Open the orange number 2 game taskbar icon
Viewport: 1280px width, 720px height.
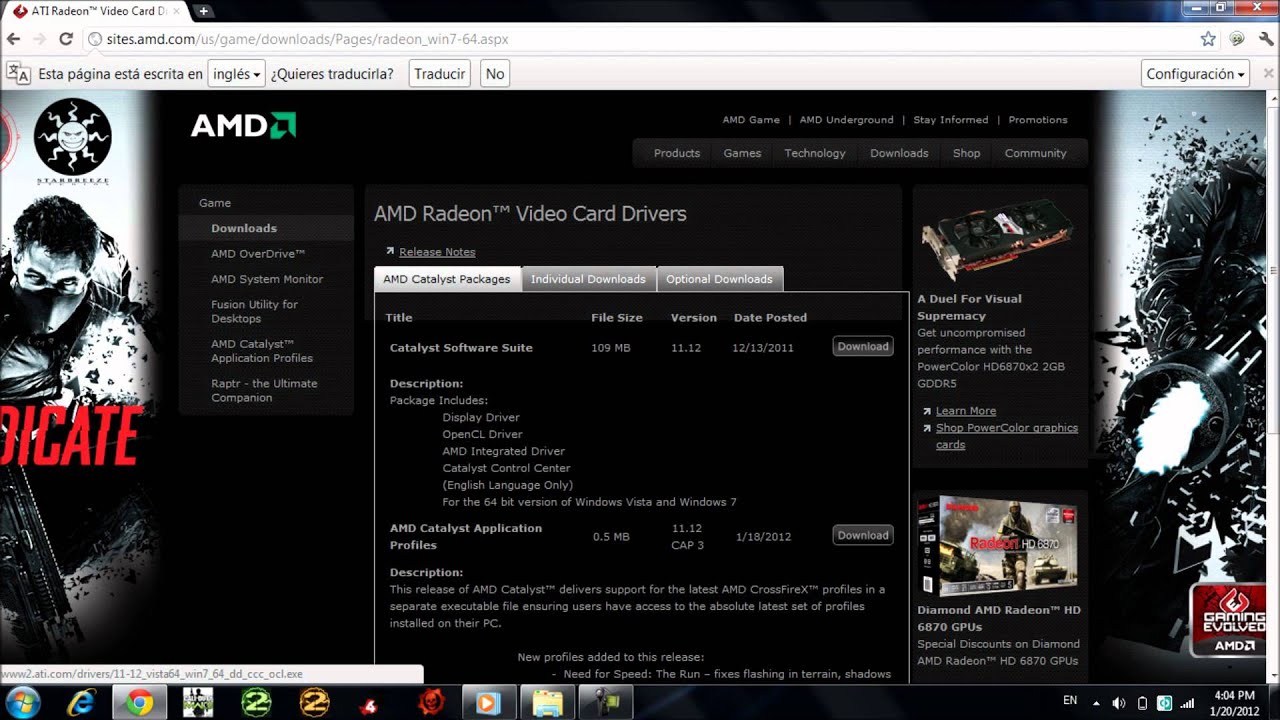[x=315, y=703]
